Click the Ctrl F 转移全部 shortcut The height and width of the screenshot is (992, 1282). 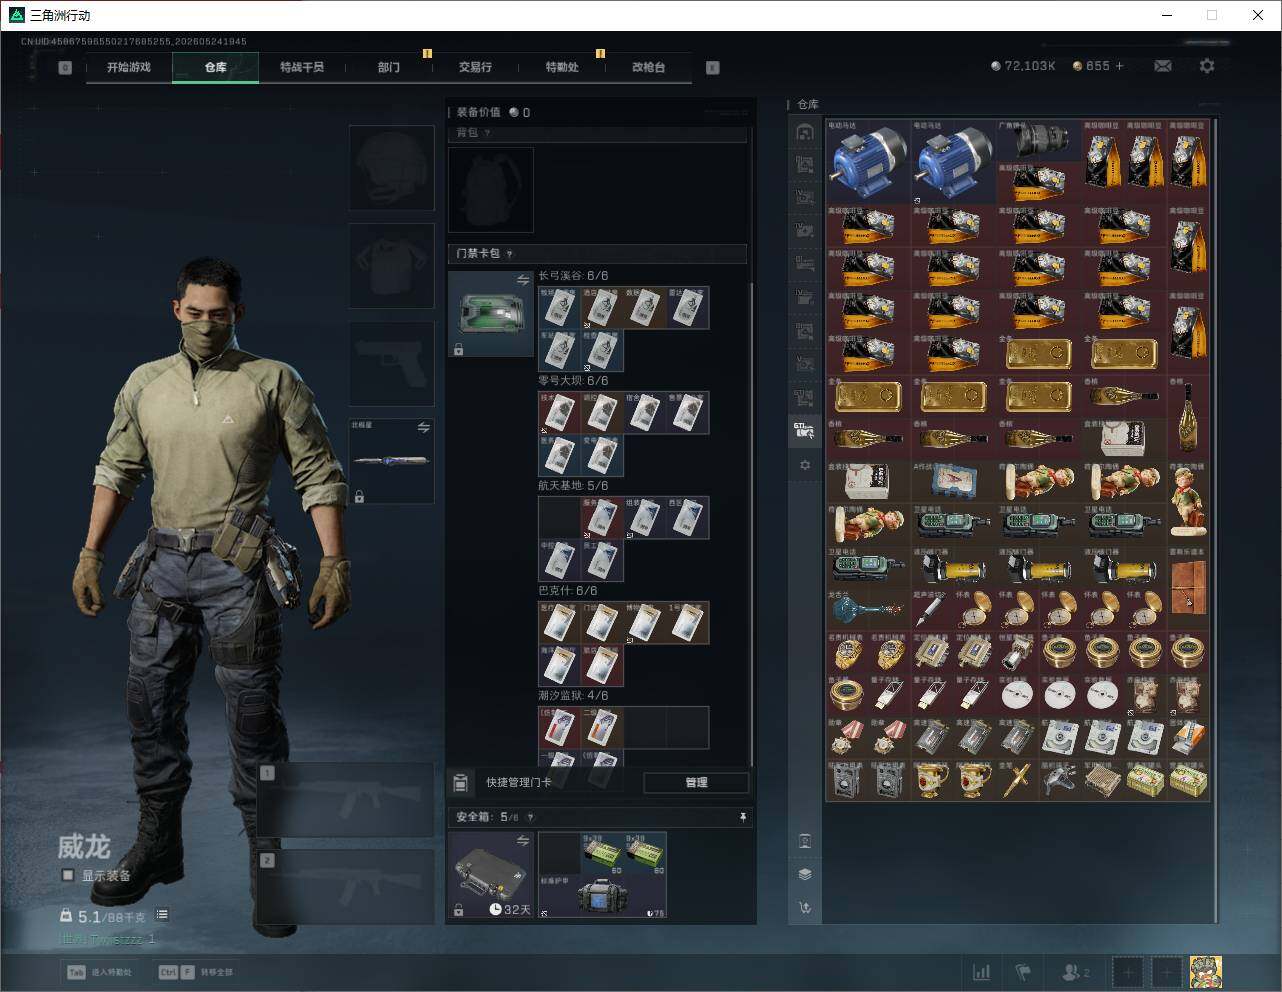coord(195,972)
